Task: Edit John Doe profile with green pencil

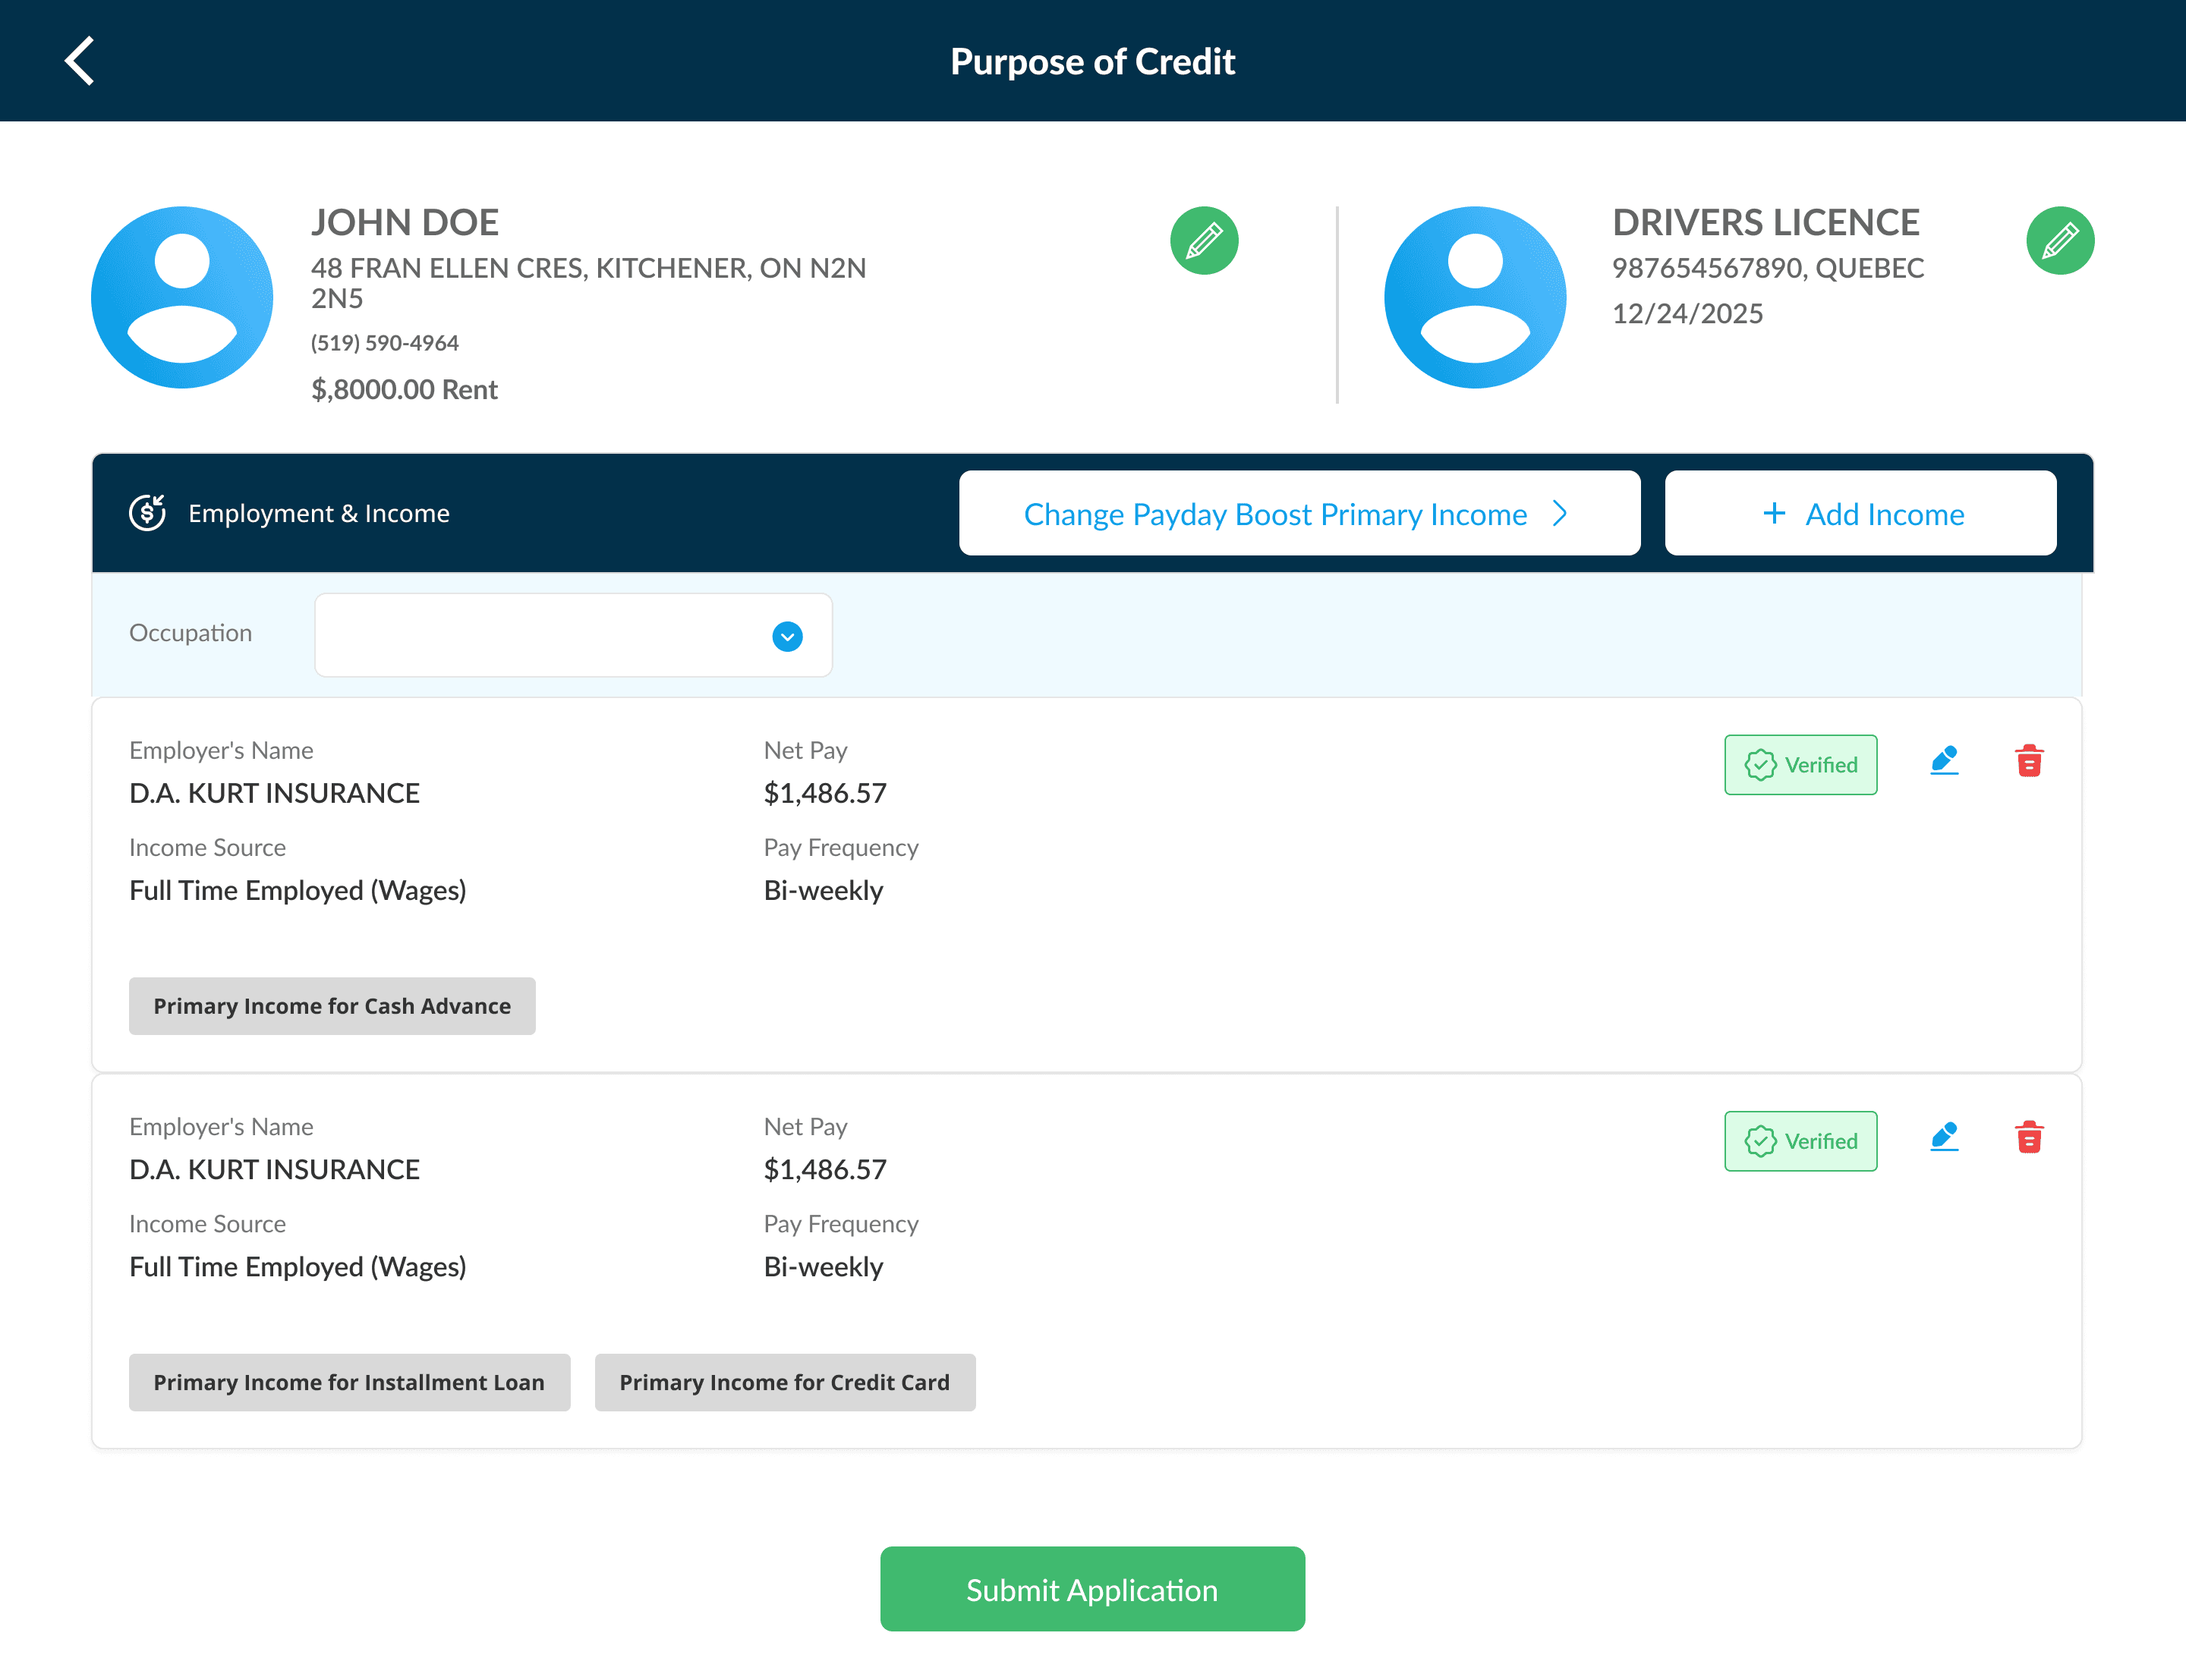Action: pyautogui.click(x=1204, y=241)
